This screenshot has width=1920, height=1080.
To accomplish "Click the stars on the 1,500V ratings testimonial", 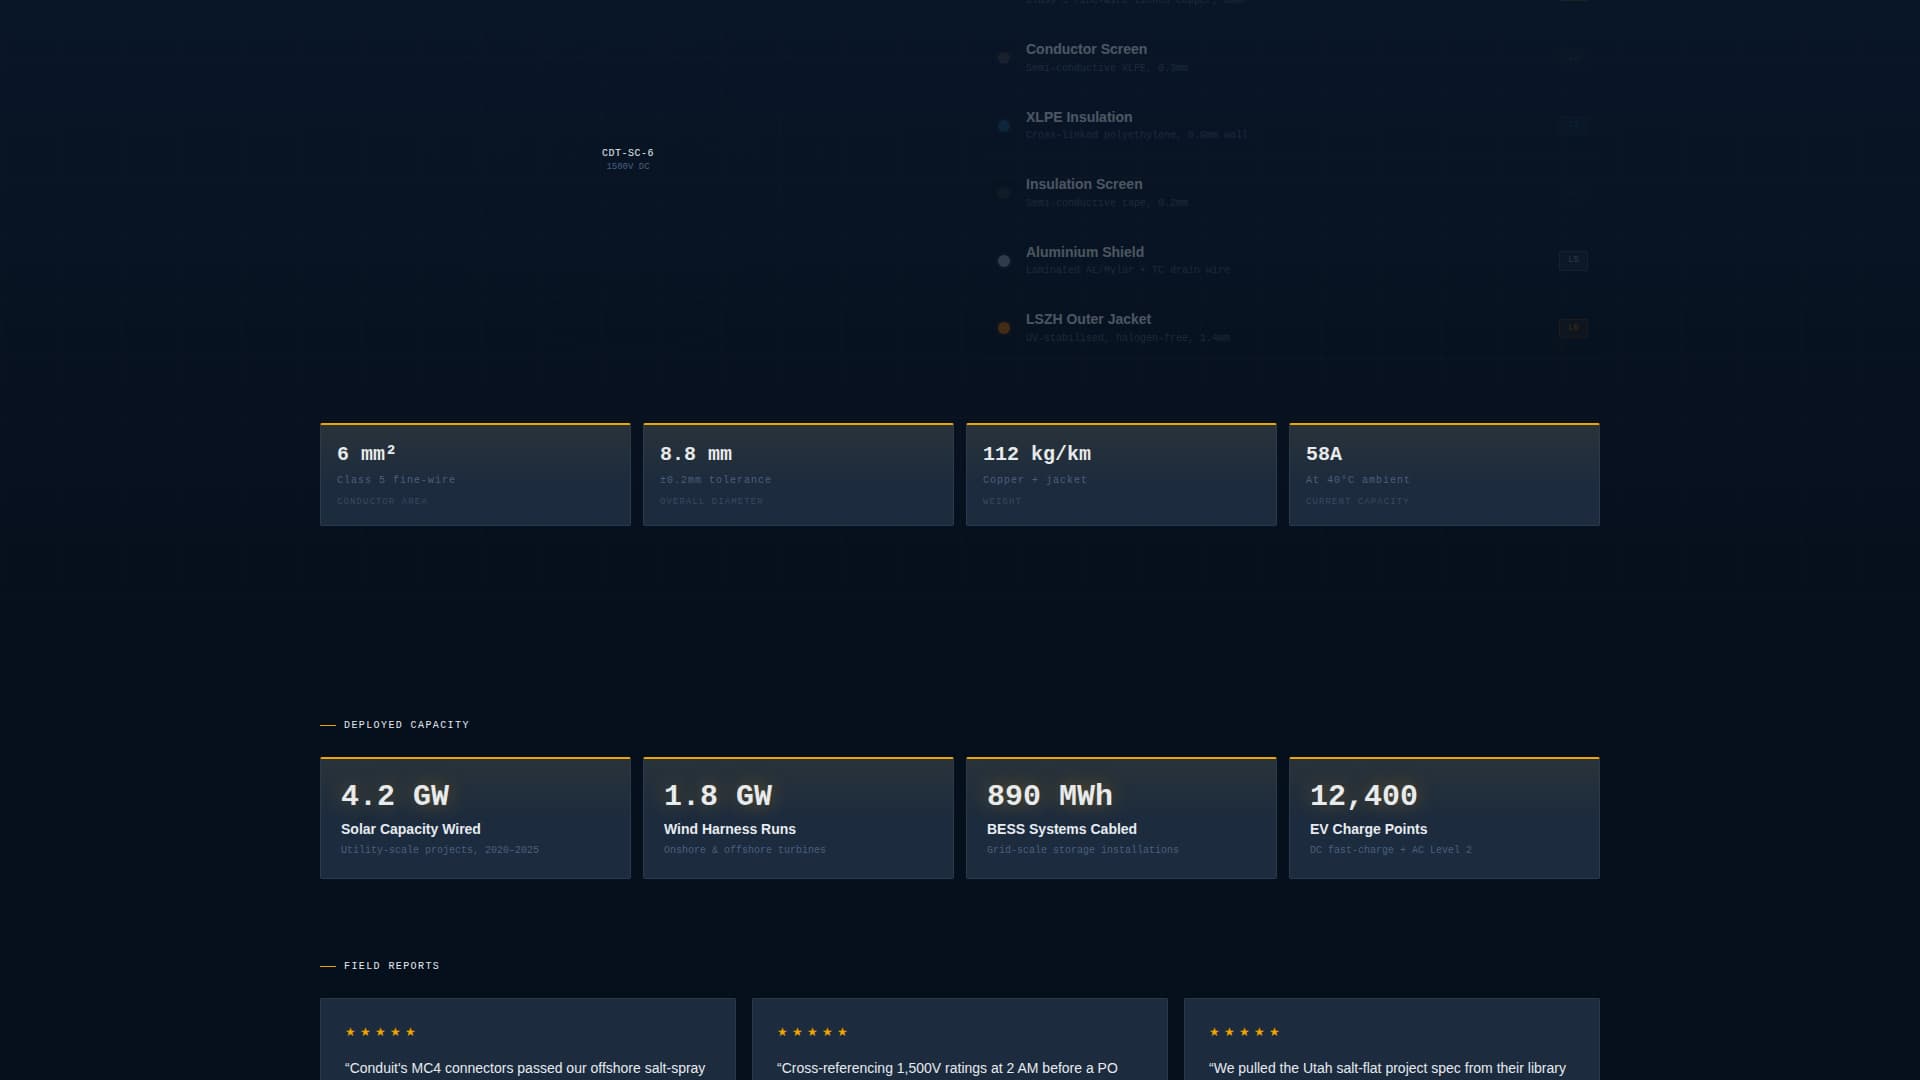I will pos(812,1032).
